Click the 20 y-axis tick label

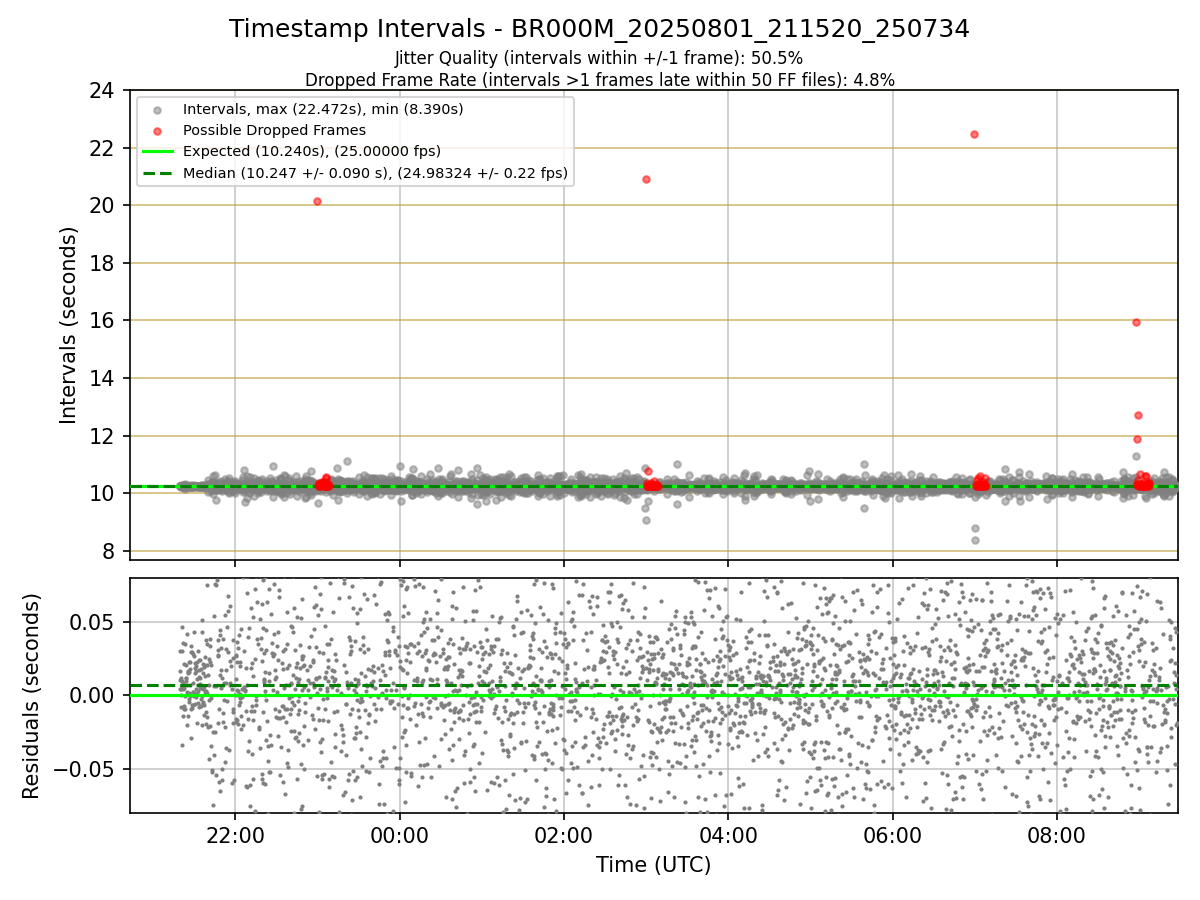tap(101, 206)
